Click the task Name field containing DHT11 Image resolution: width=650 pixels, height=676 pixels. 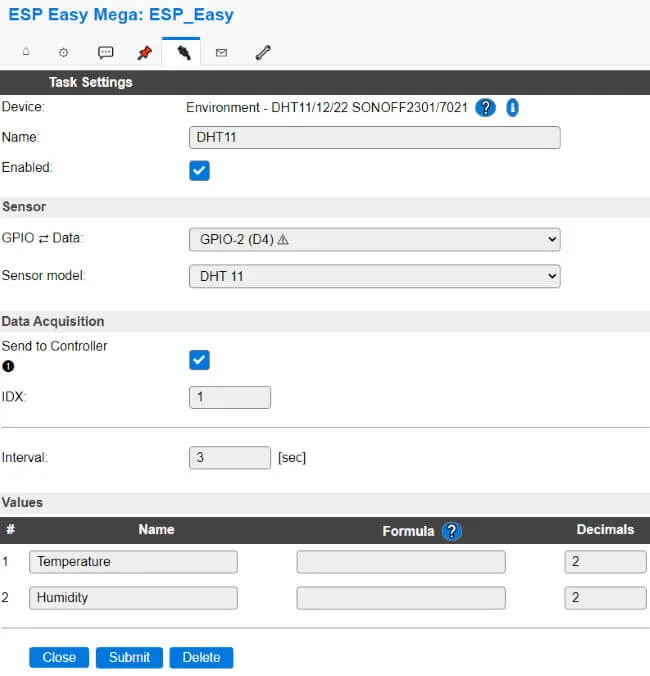pos(374,138)
